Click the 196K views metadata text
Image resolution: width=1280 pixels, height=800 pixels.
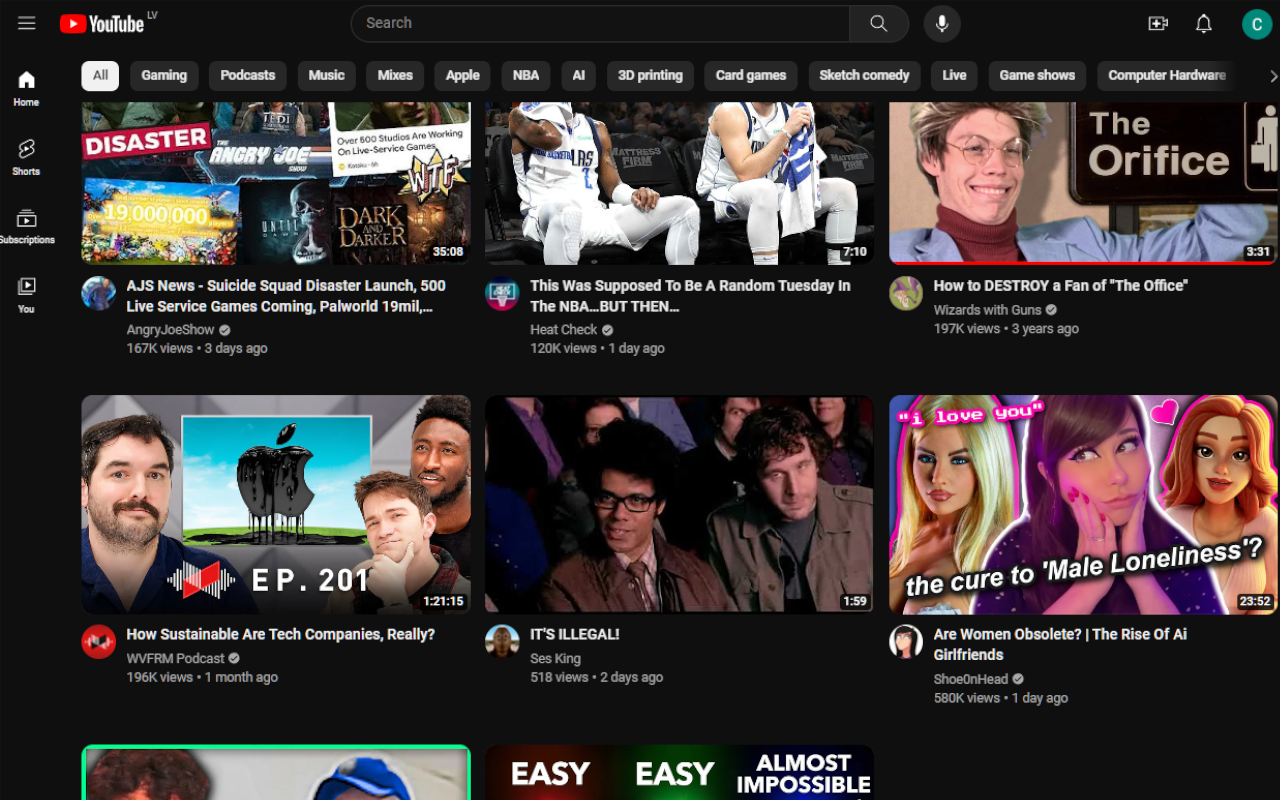(x=160, y=678)
